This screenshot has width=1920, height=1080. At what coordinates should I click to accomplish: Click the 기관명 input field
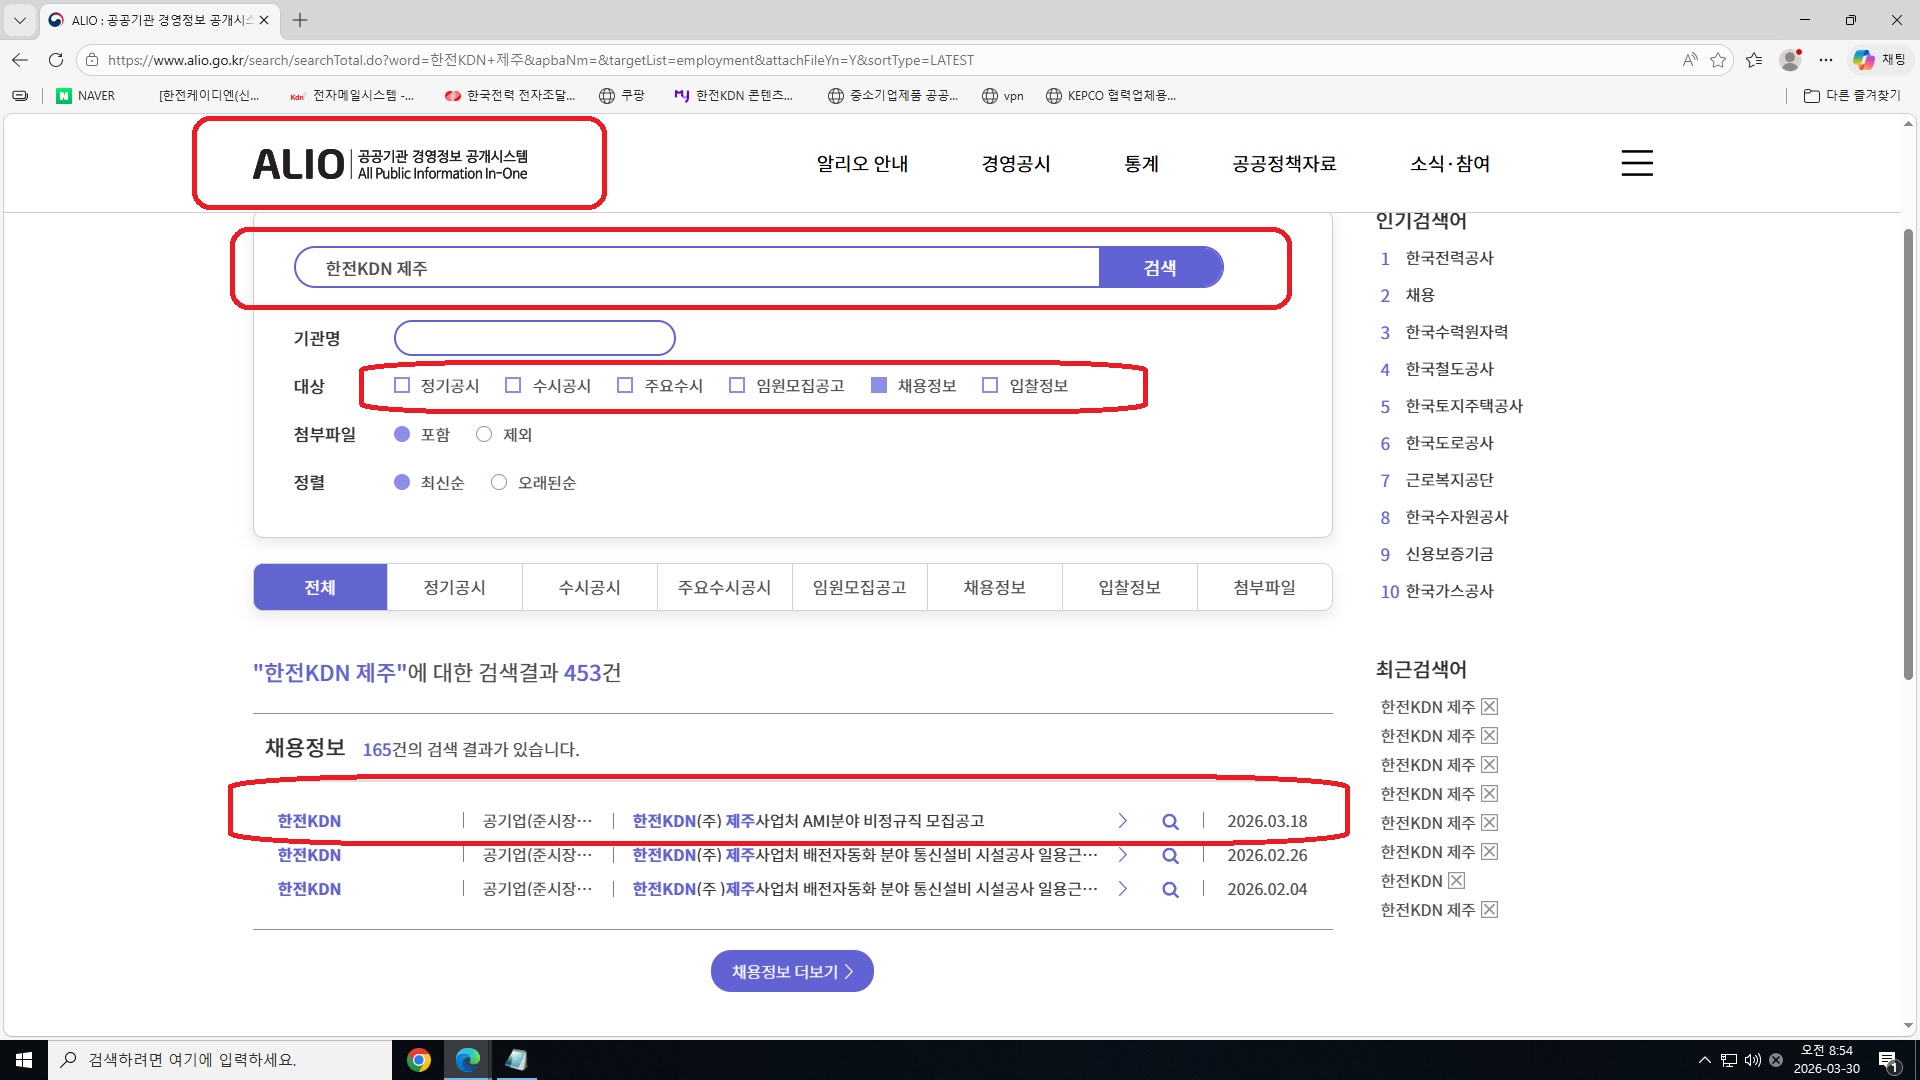pyautogui.click(x=535, y=338)
